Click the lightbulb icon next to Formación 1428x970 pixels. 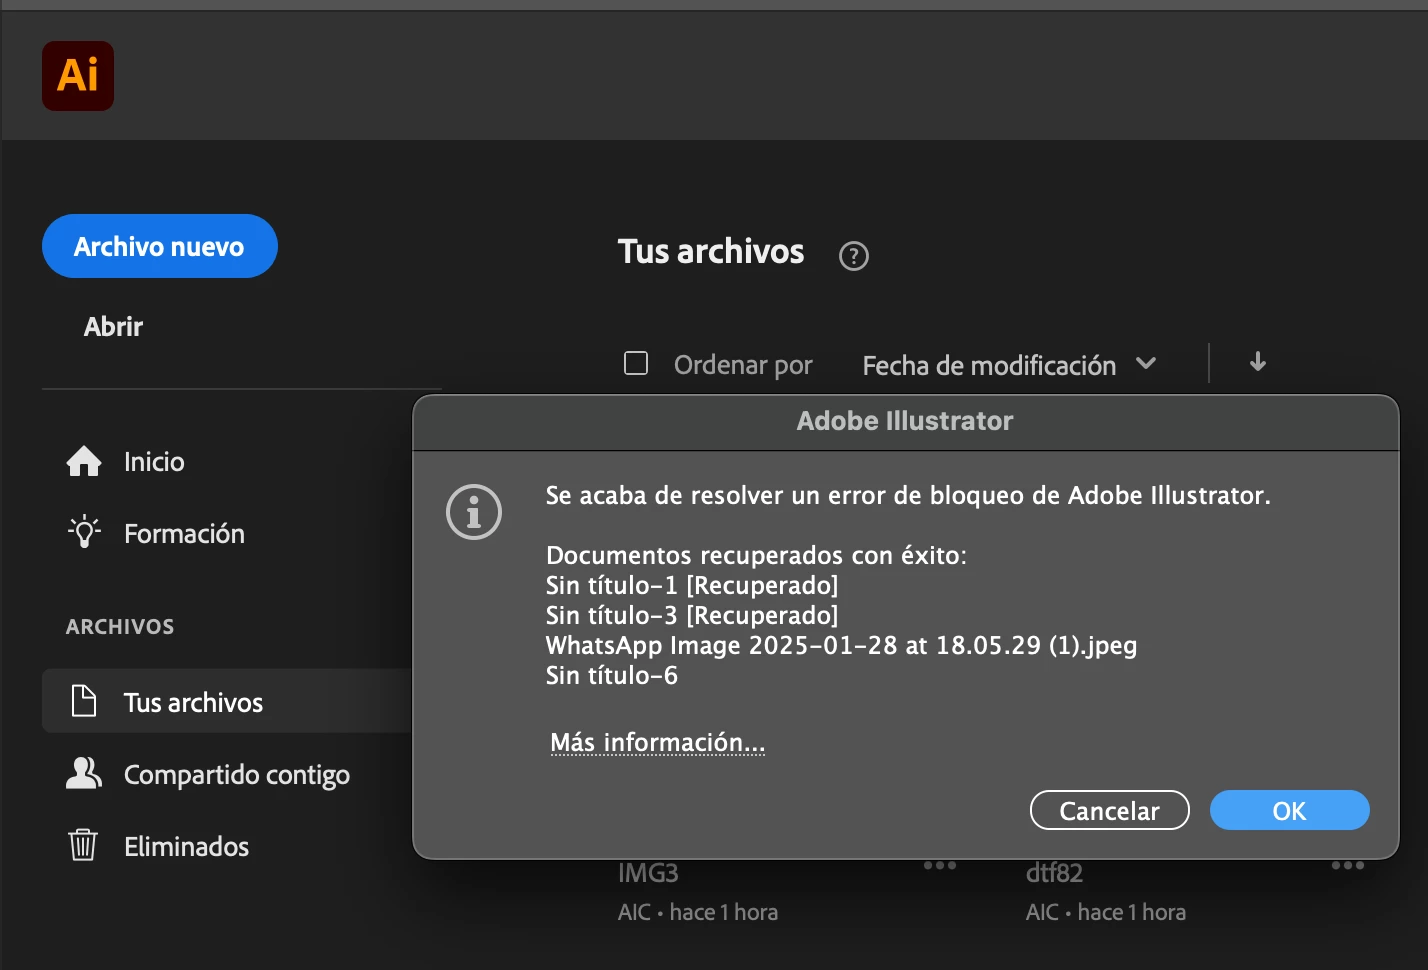pos(84,532)
